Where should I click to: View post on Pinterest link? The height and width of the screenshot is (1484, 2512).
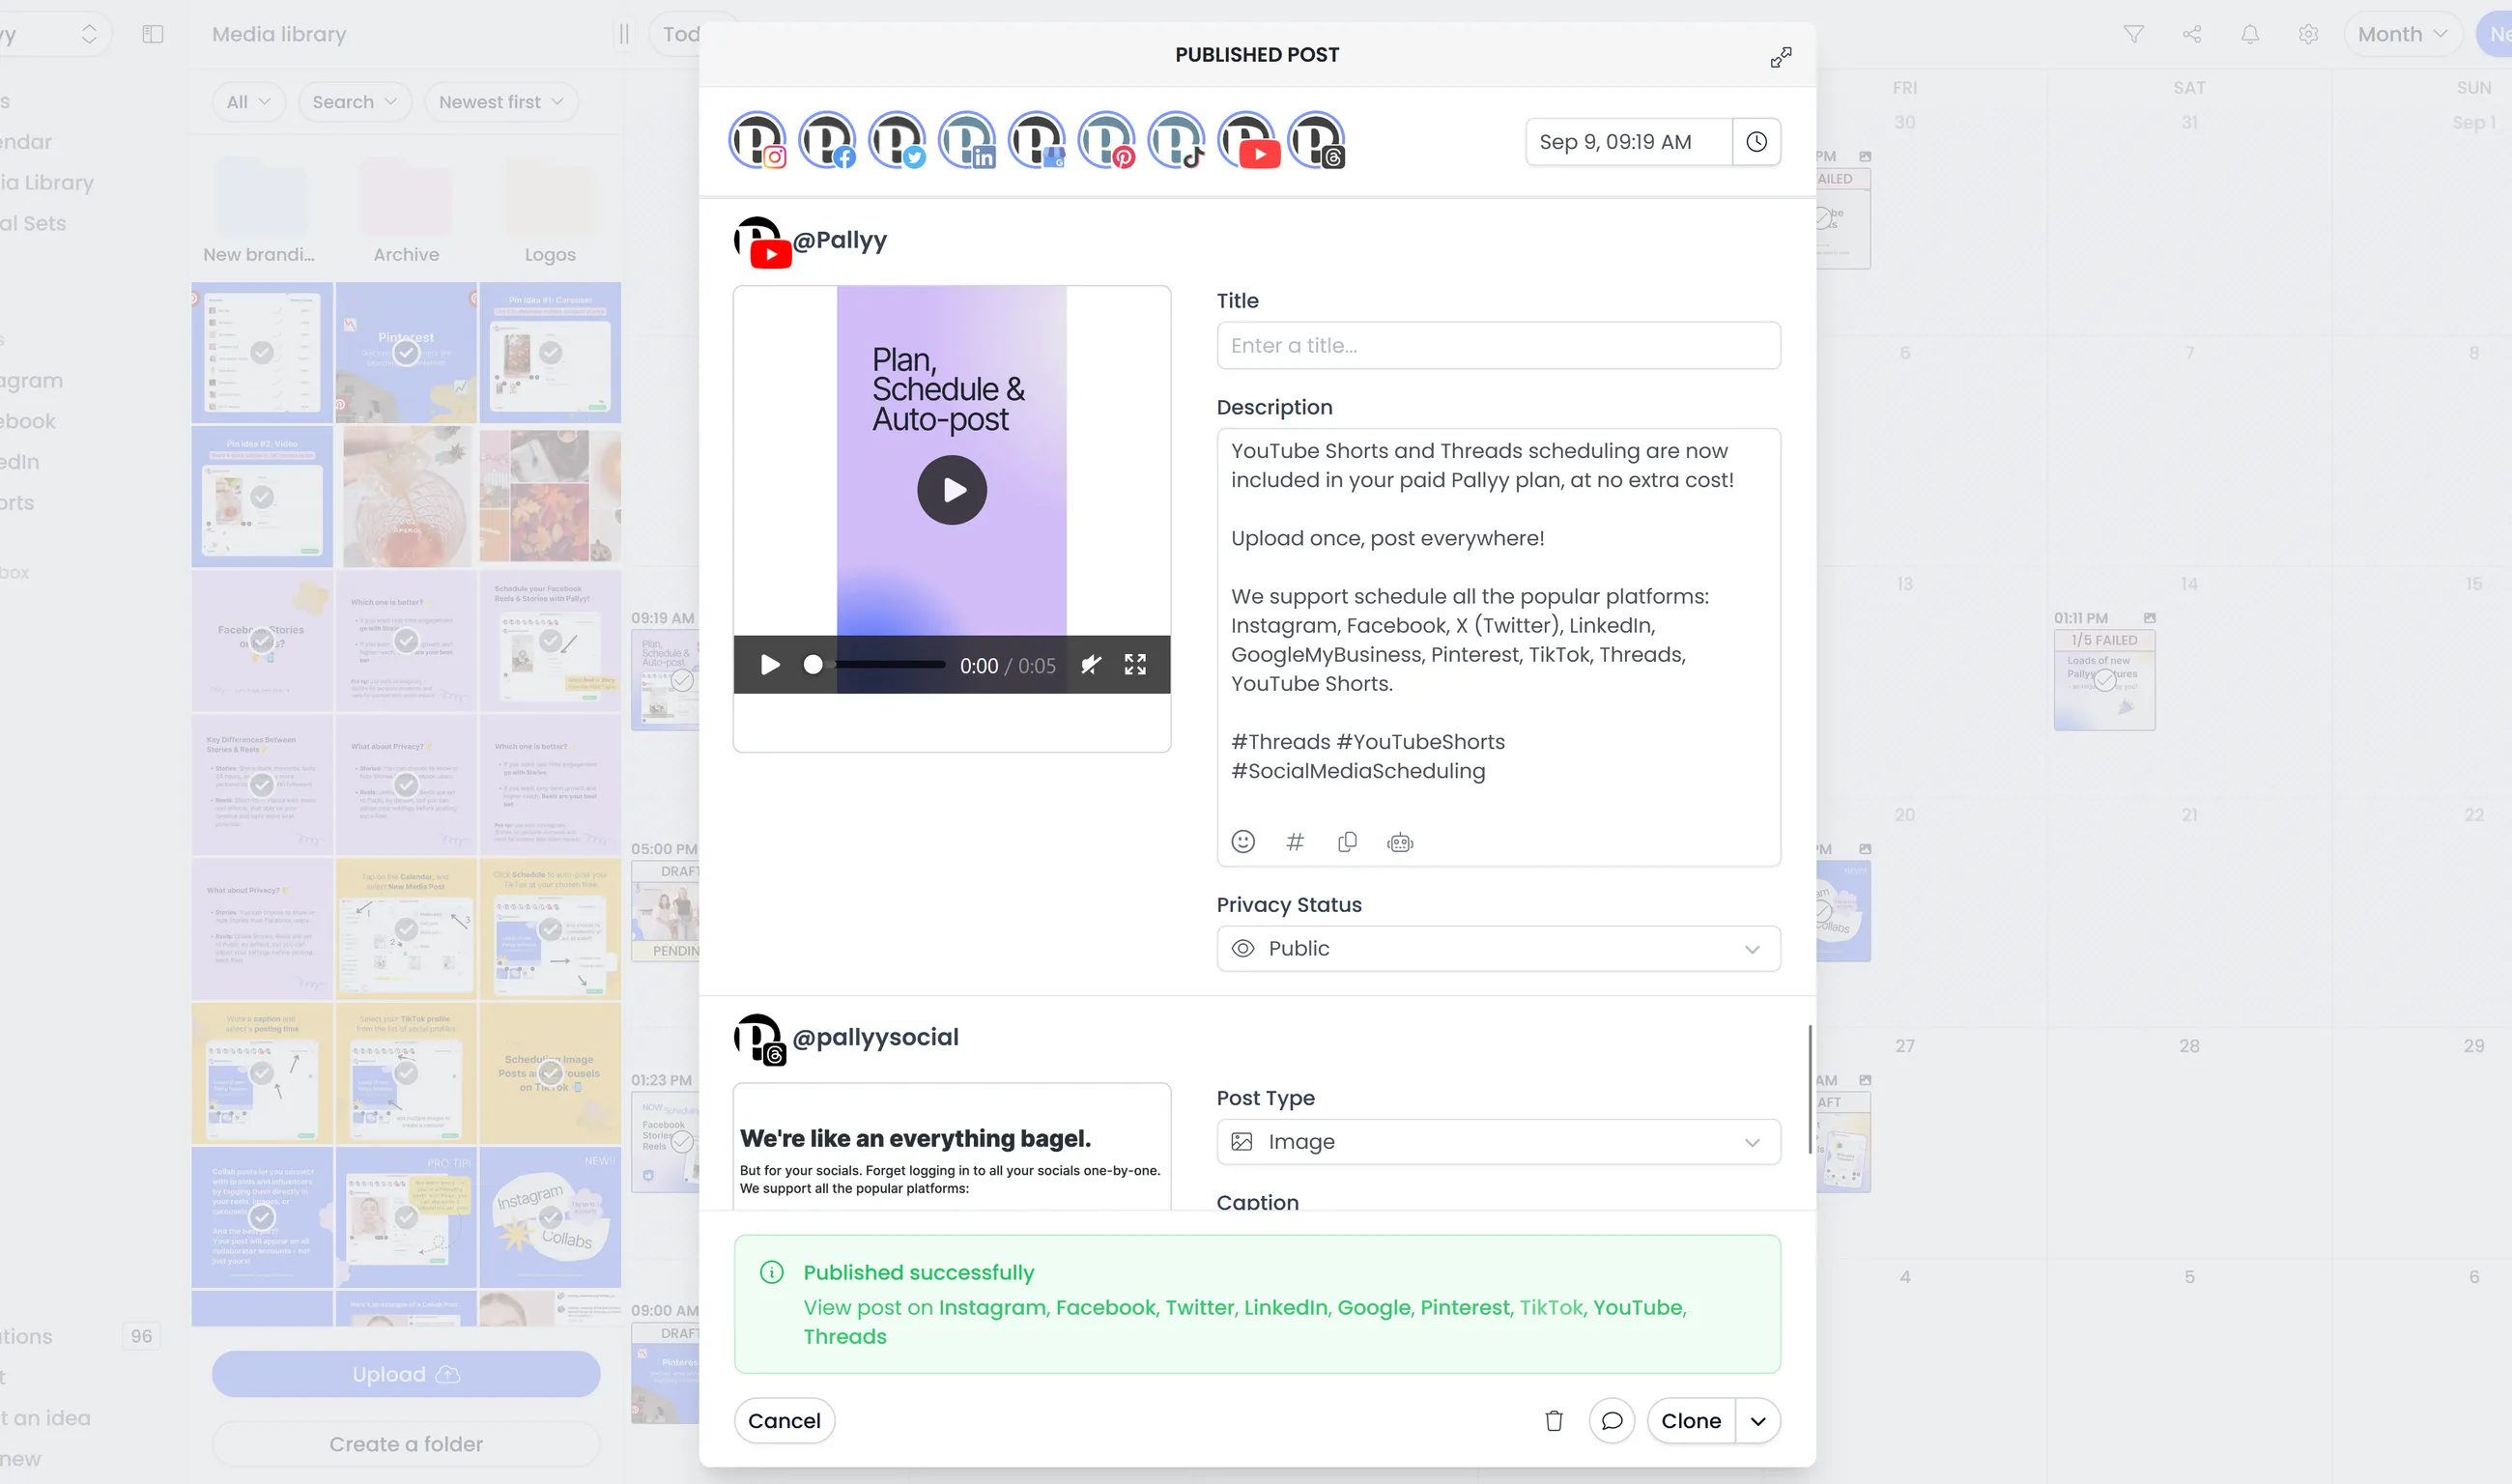(1466, 1307)
